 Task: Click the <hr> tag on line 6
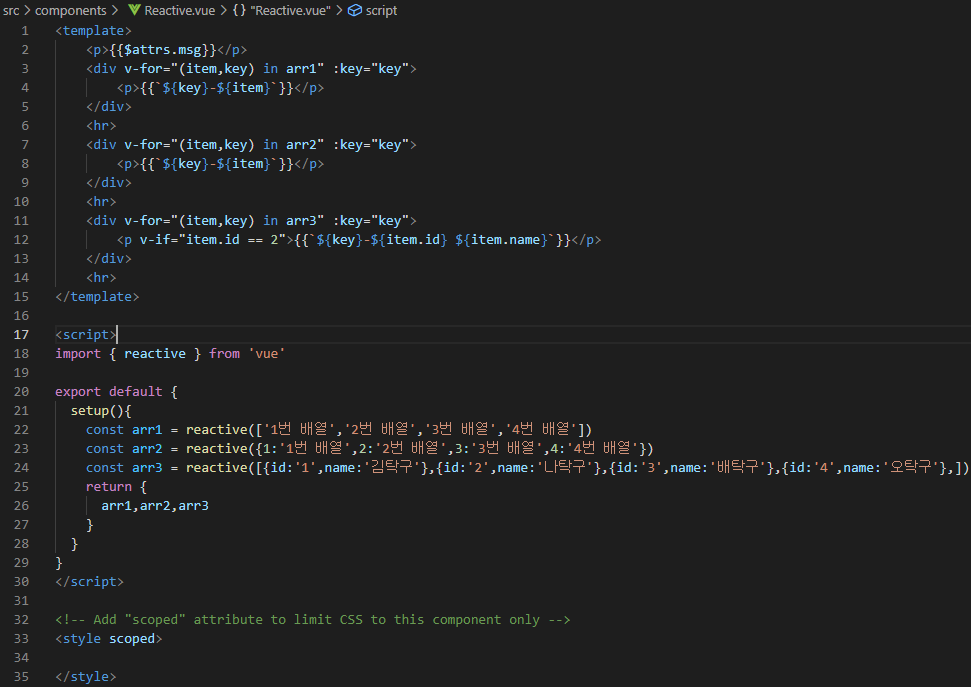click(x=101, y=126)
